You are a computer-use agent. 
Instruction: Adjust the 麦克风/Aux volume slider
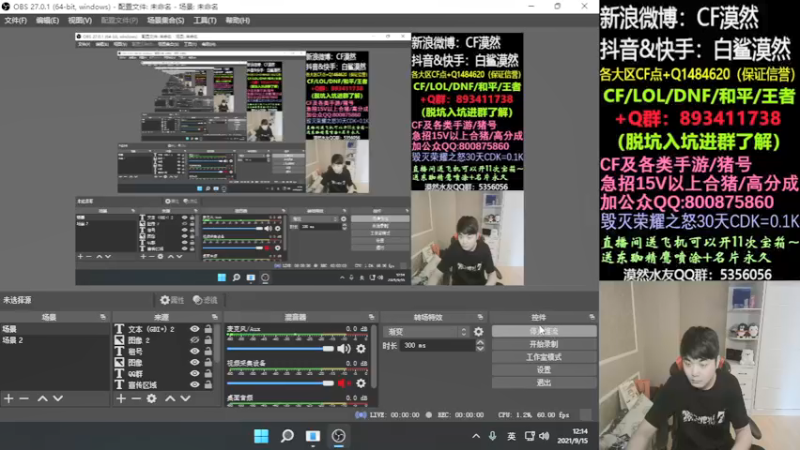coord(280,349)
